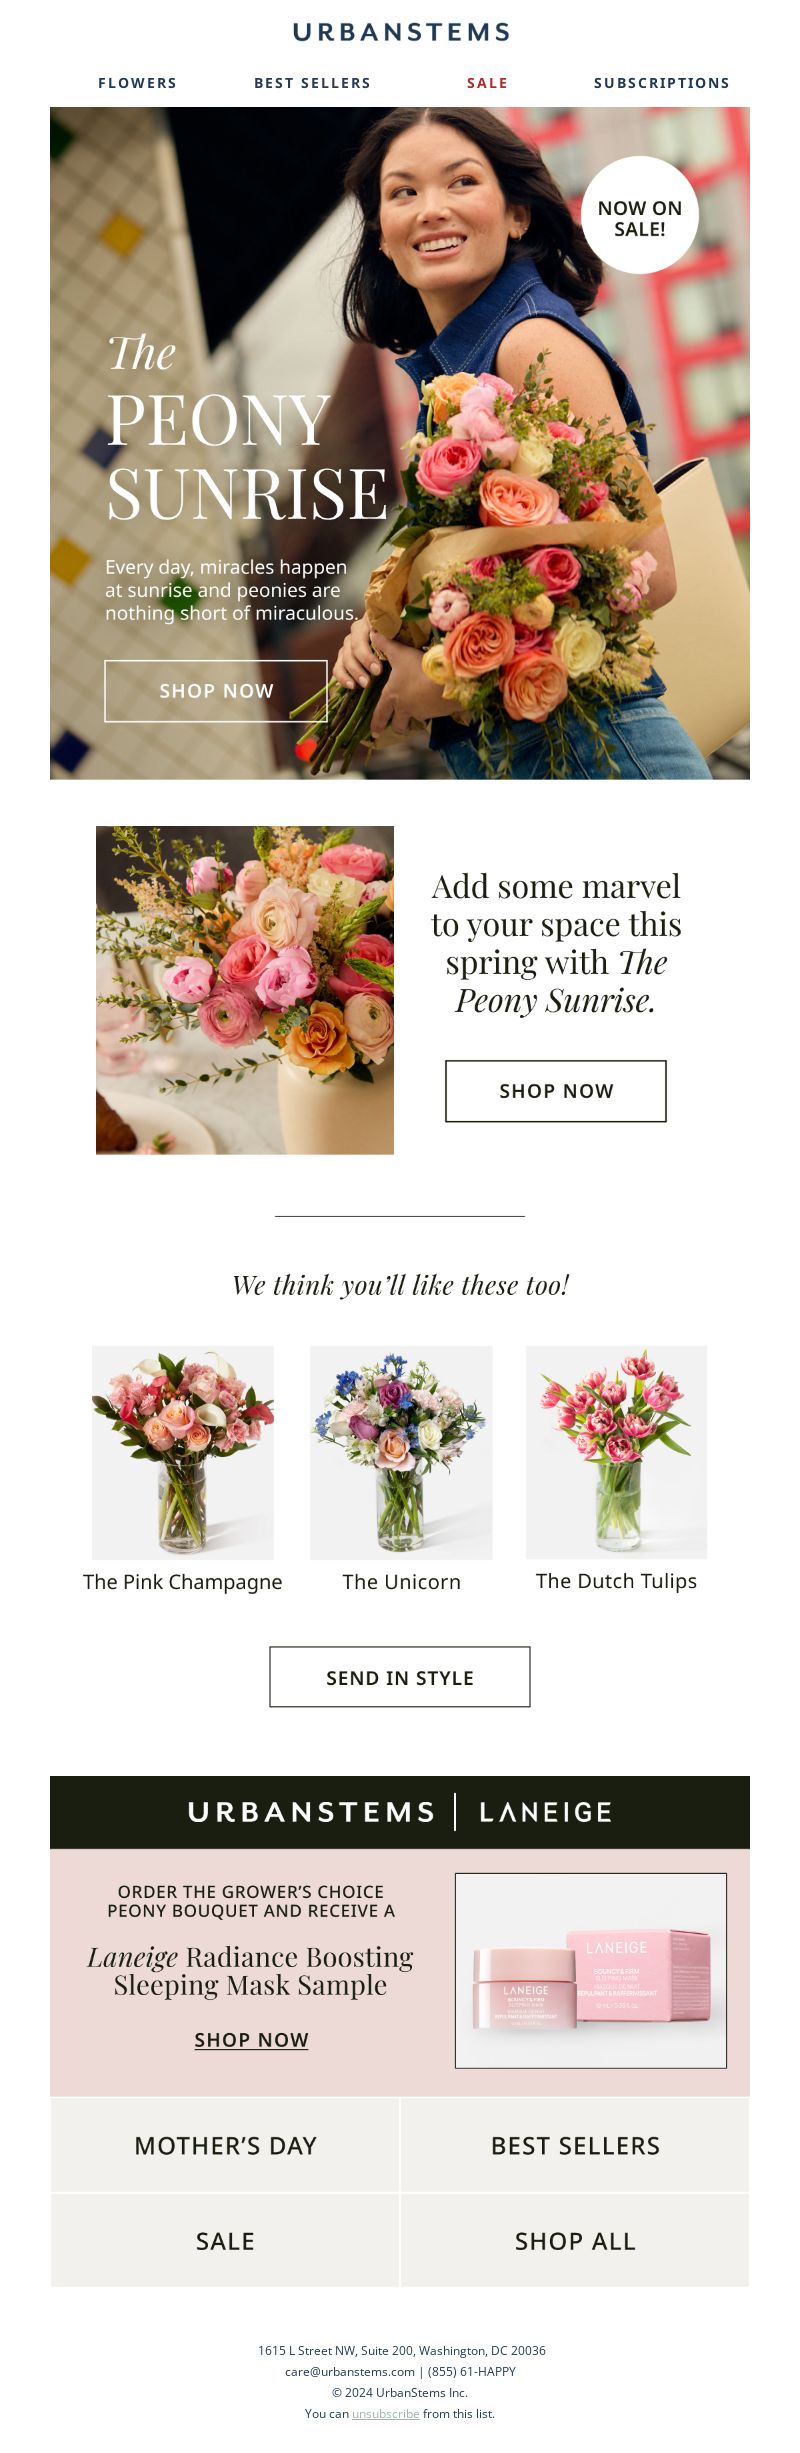This screenshot has width=800, height=2453.
Task: Go to the red Sale navigation link
Action: [487, 83]
